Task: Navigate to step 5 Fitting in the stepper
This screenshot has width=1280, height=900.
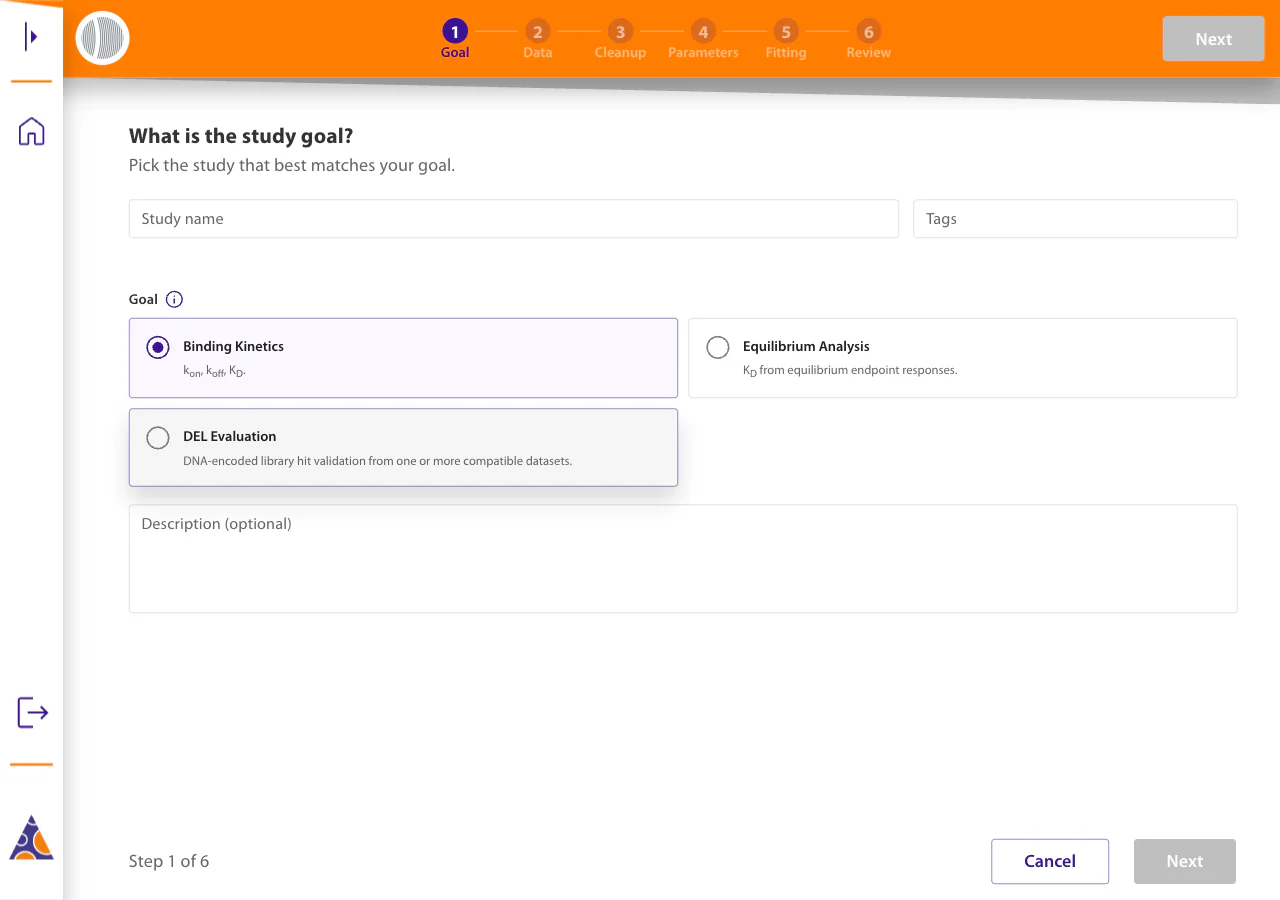Action: [786, 39]
